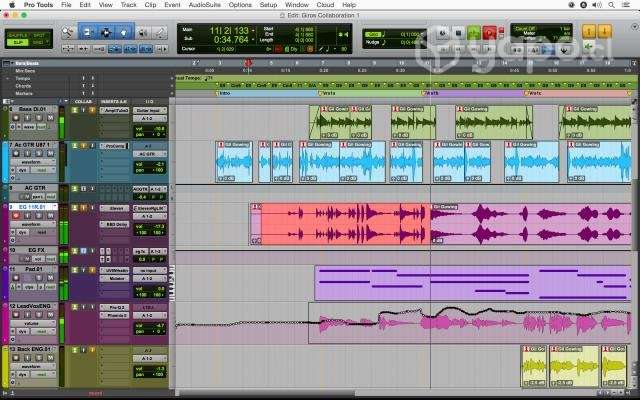The height and width of the screenshot is (400, 640).
Task: Open the Pro Comp insert on Ac GTR
Action: pos(115,146)
